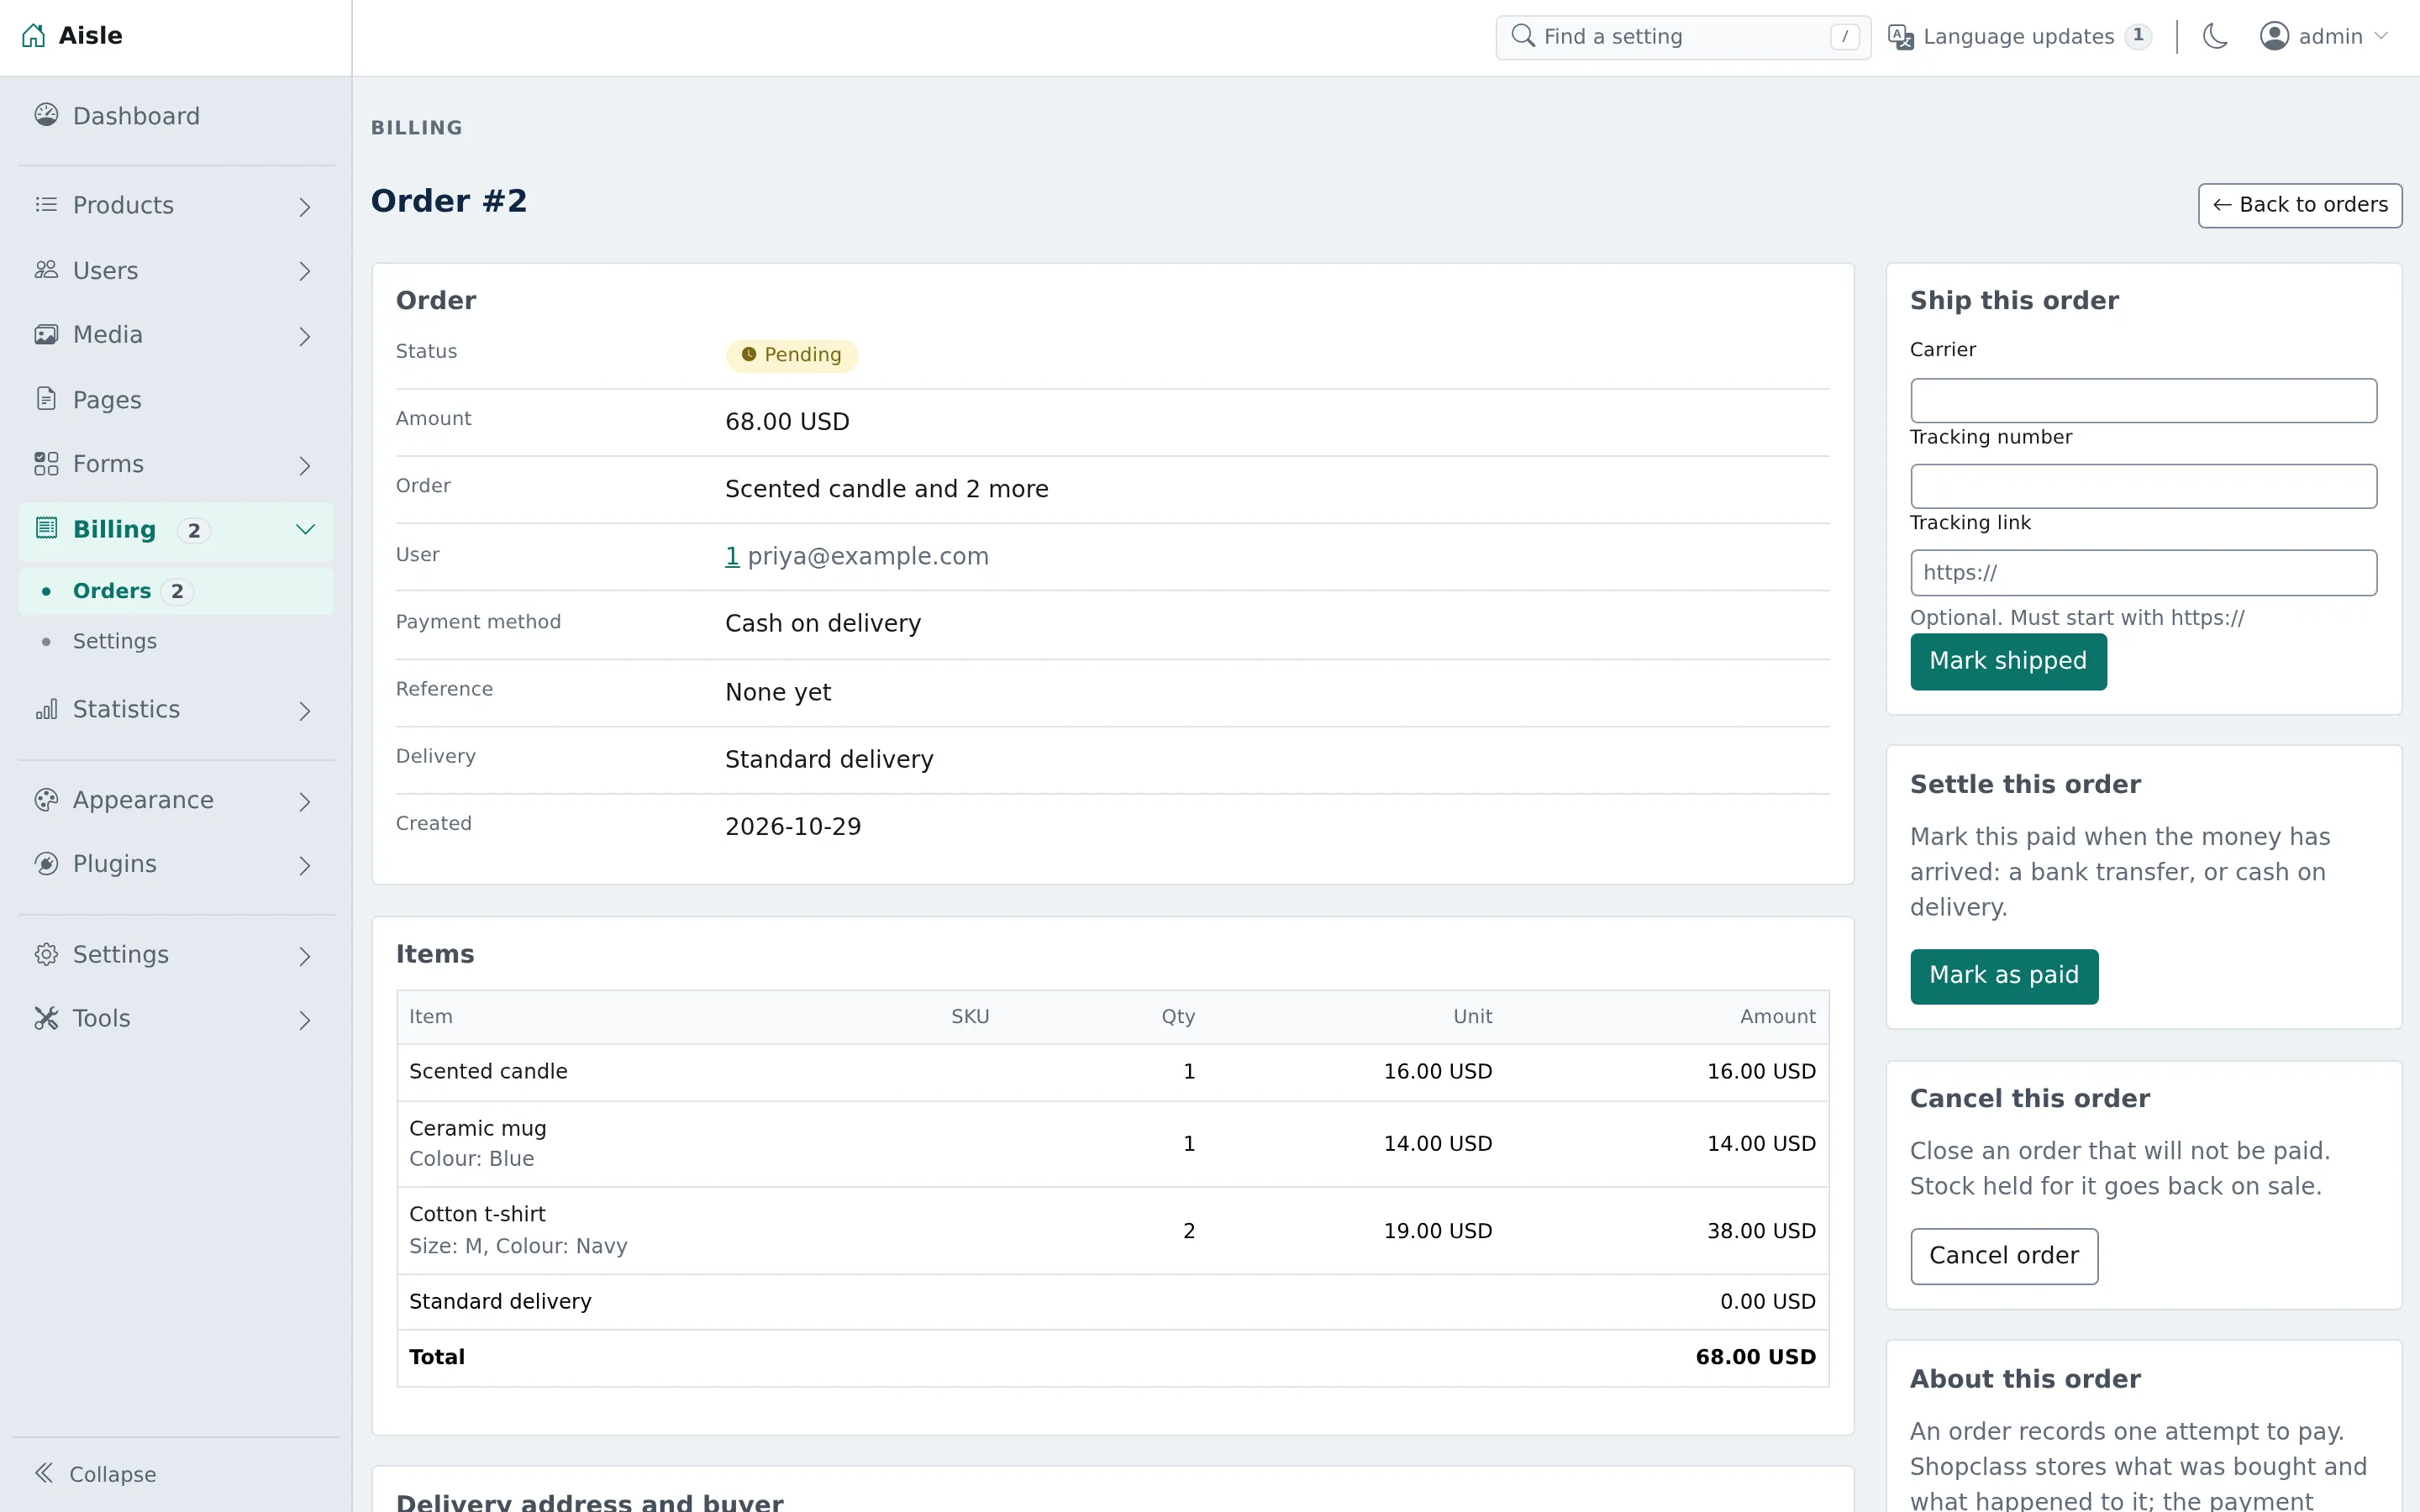The height and width of the screenshot is (1512, 2420).
Task: Collapse the Billing submenu chevron
Action: (305, 529)
